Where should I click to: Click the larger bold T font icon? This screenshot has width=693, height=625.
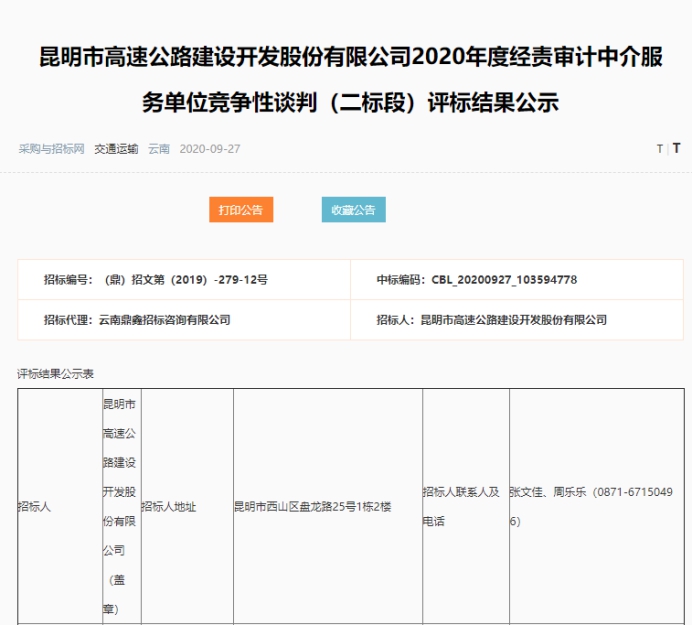point(677,148)
